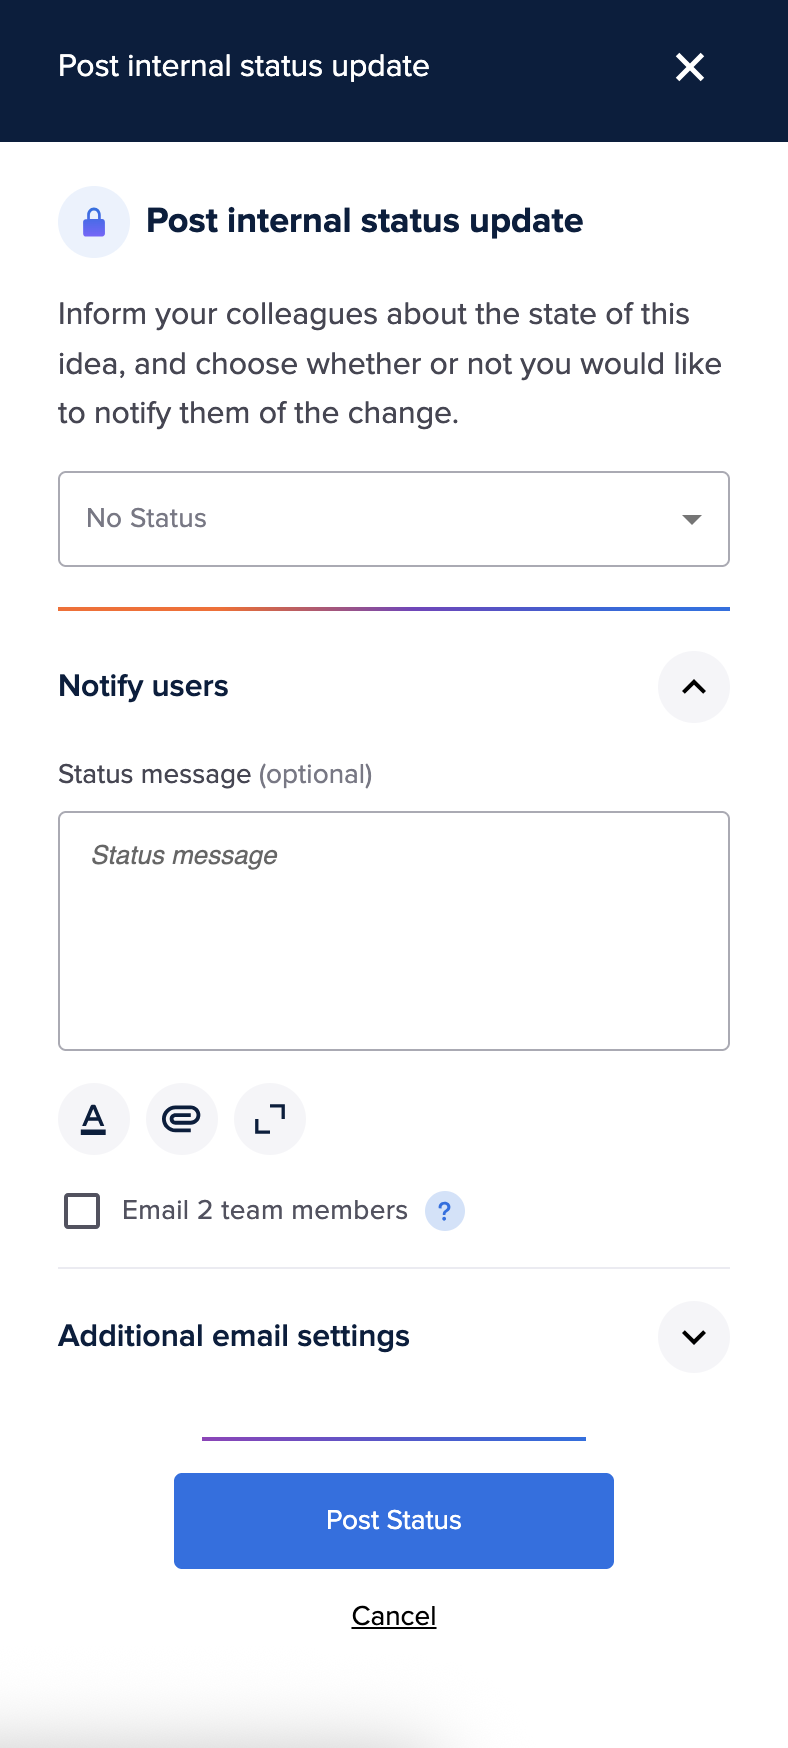The width and height of the screenshot is (788, 1748).
Task: Click the 'Status message (optional)' field label
Action: point(215,774)
